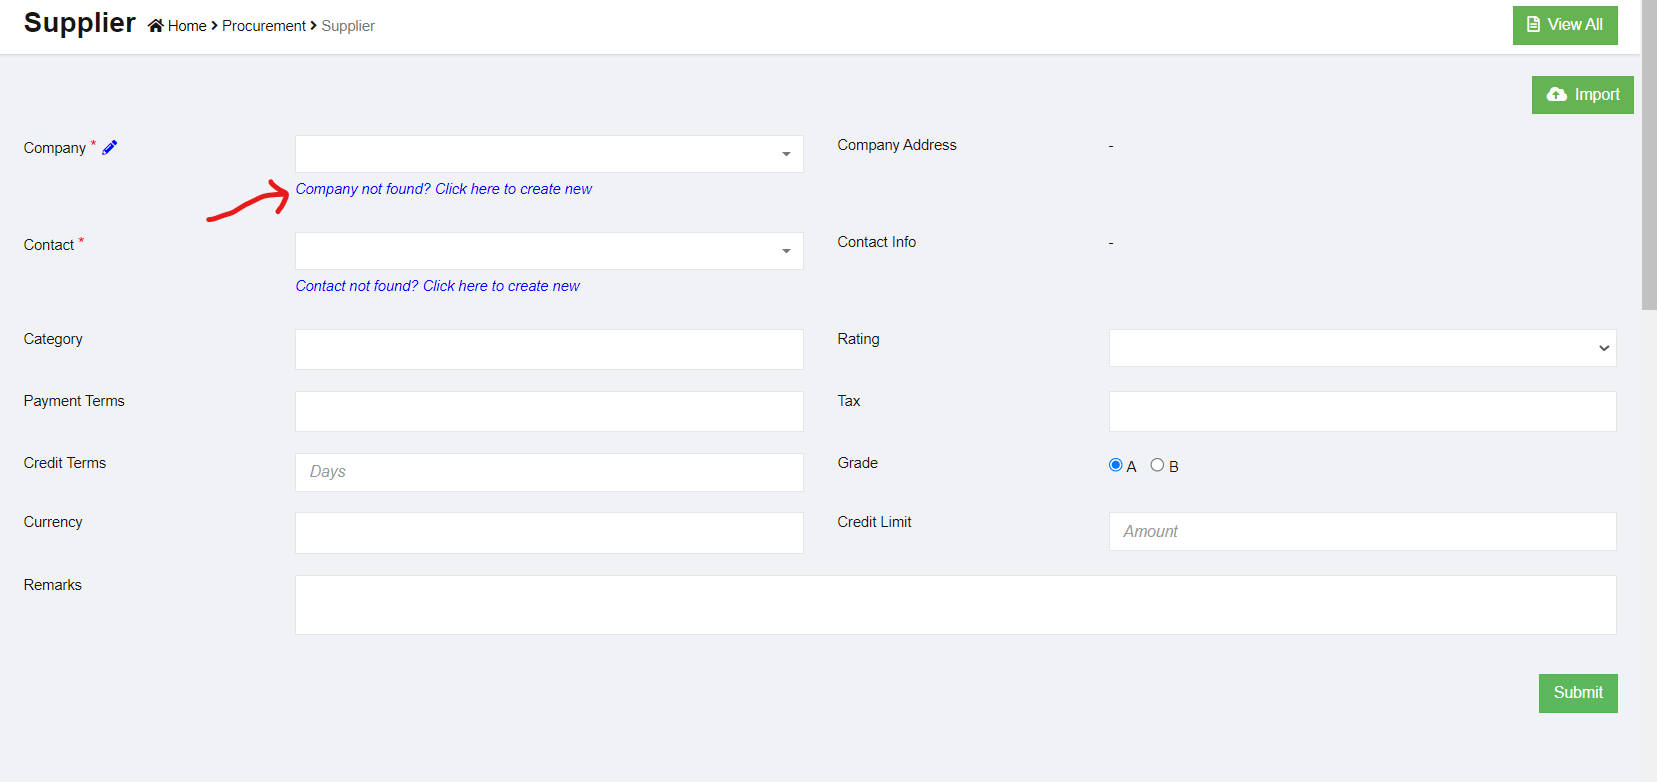The height and width of the screenshot is (782, 1657).
Task: Select Grade A radio button
Action: click(x=1116, y=465)
